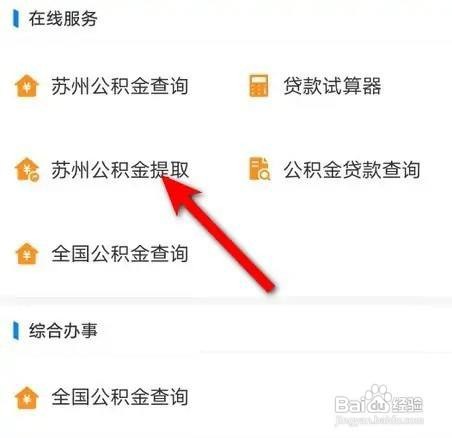
Task: Choose the 全国公积金查询 label under 在线服务
Action: click(x=120, y=254)
